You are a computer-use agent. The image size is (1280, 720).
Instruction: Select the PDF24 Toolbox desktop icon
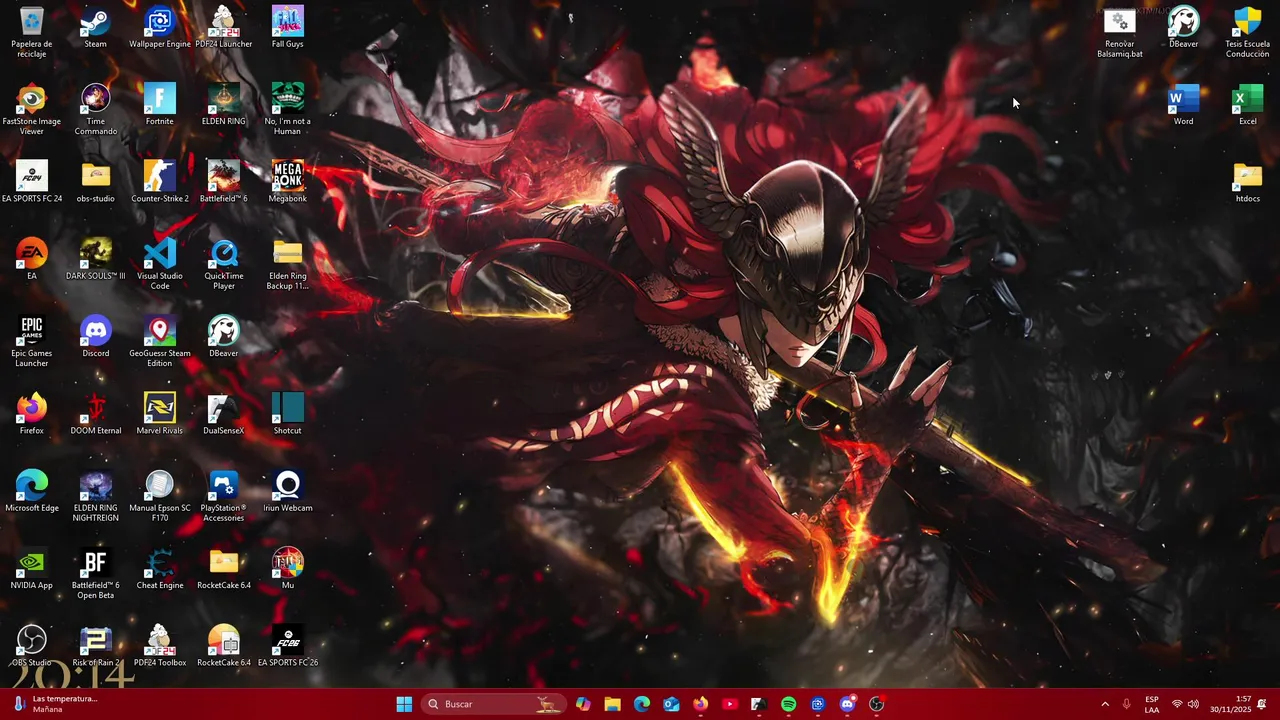pos(159,645)
